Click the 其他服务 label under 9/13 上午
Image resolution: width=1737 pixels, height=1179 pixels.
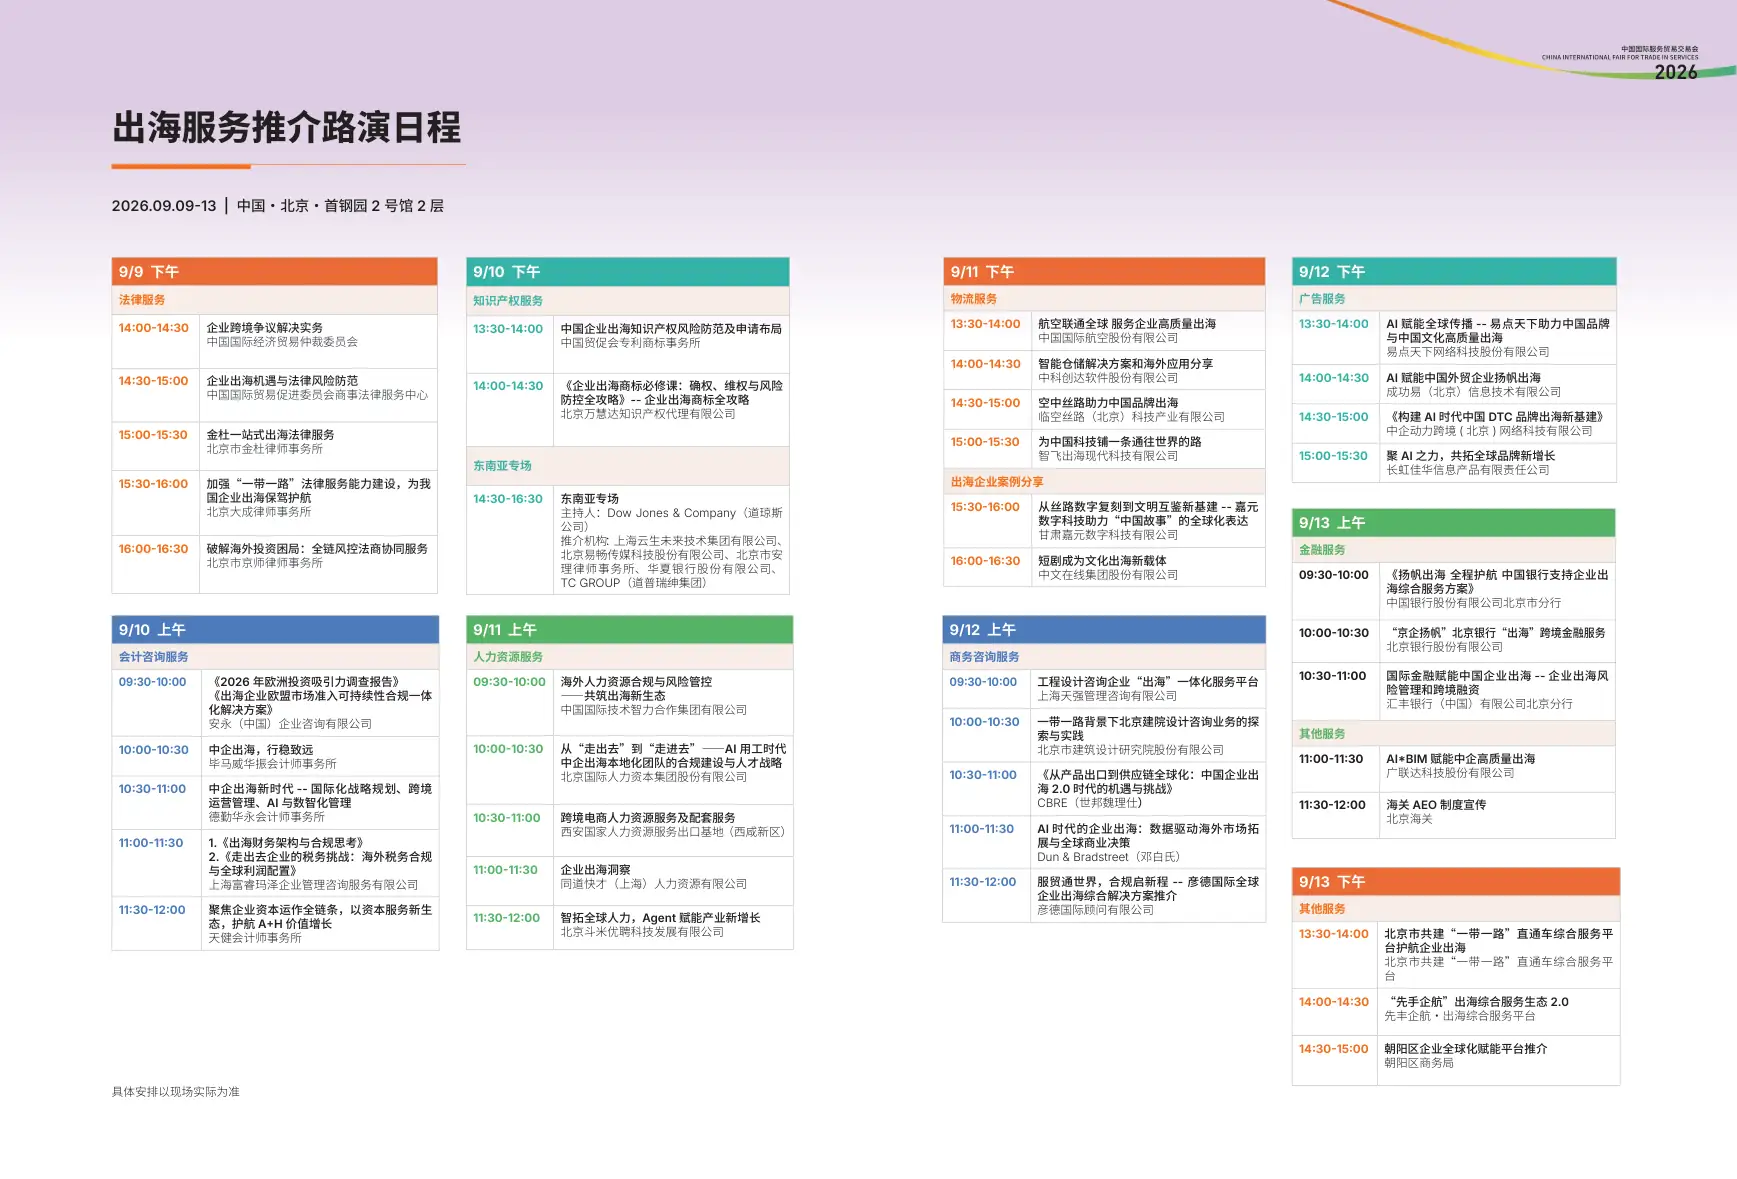coord(1322,734)
